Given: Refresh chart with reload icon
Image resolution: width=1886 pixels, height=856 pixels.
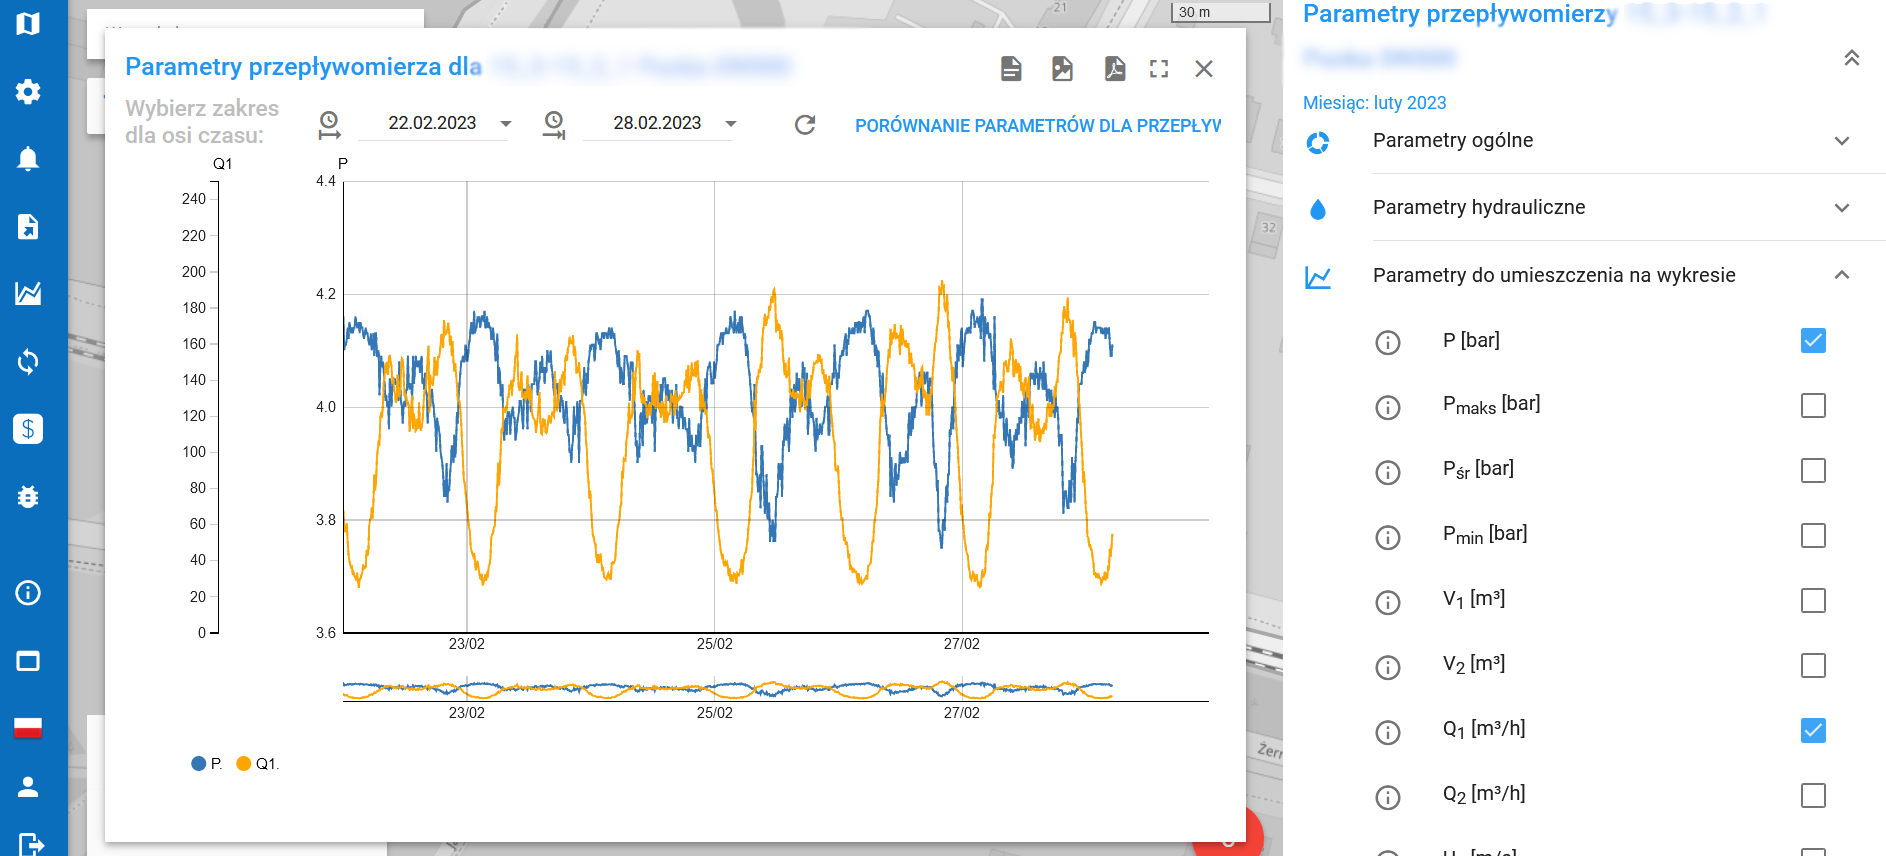Looking at the screenshot, I should [805, 125].
